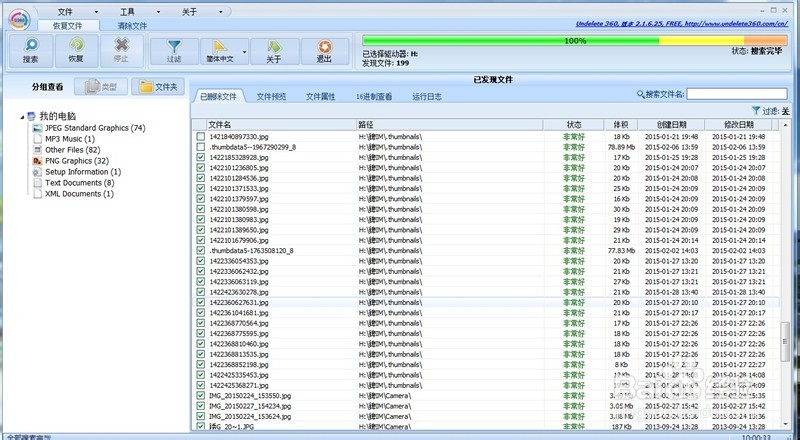Uncheck the box for 1422360627631.jpg
The image size is (800, 440).
coord(201,302)
